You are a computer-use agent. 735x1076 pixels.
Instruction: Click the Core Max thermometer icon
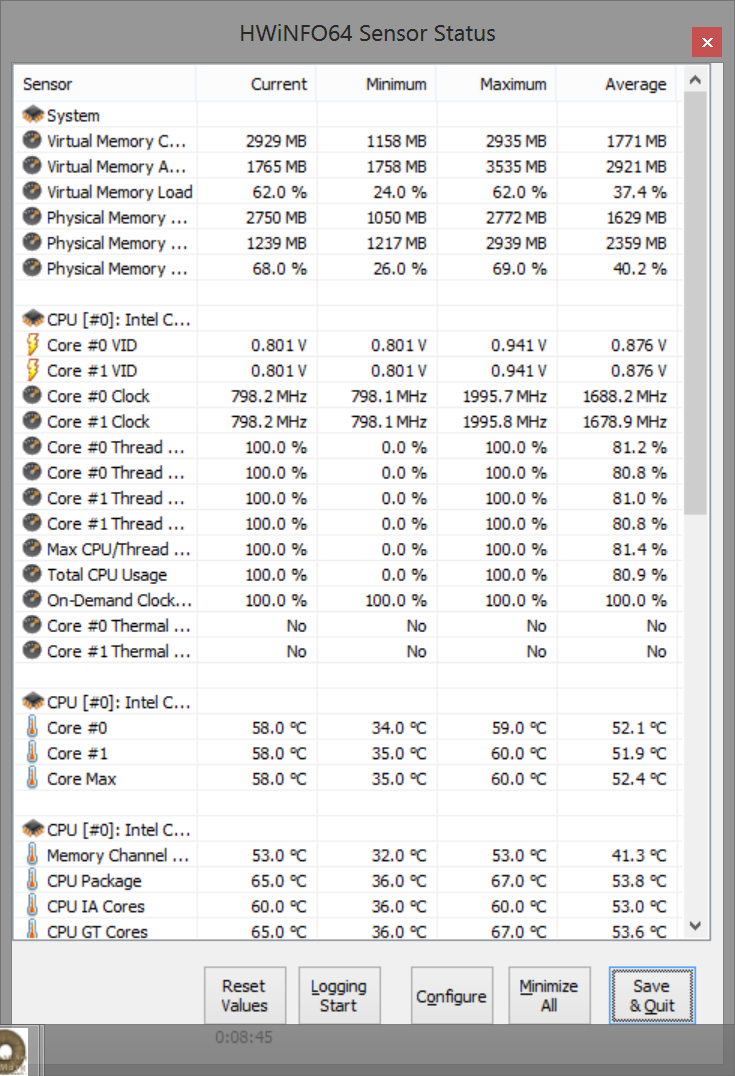(x=33, y=779)
